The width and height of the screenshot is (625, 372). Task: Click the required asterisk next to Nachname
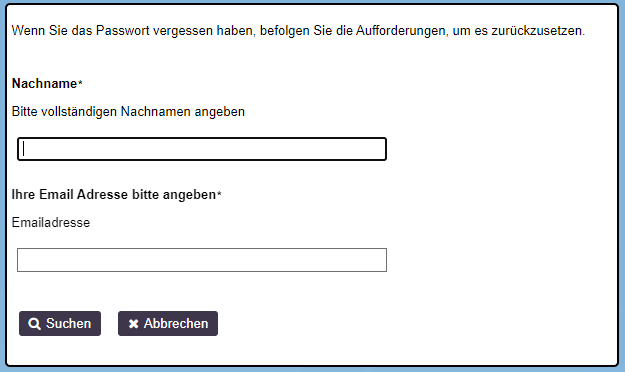click(x=80, y=83)
